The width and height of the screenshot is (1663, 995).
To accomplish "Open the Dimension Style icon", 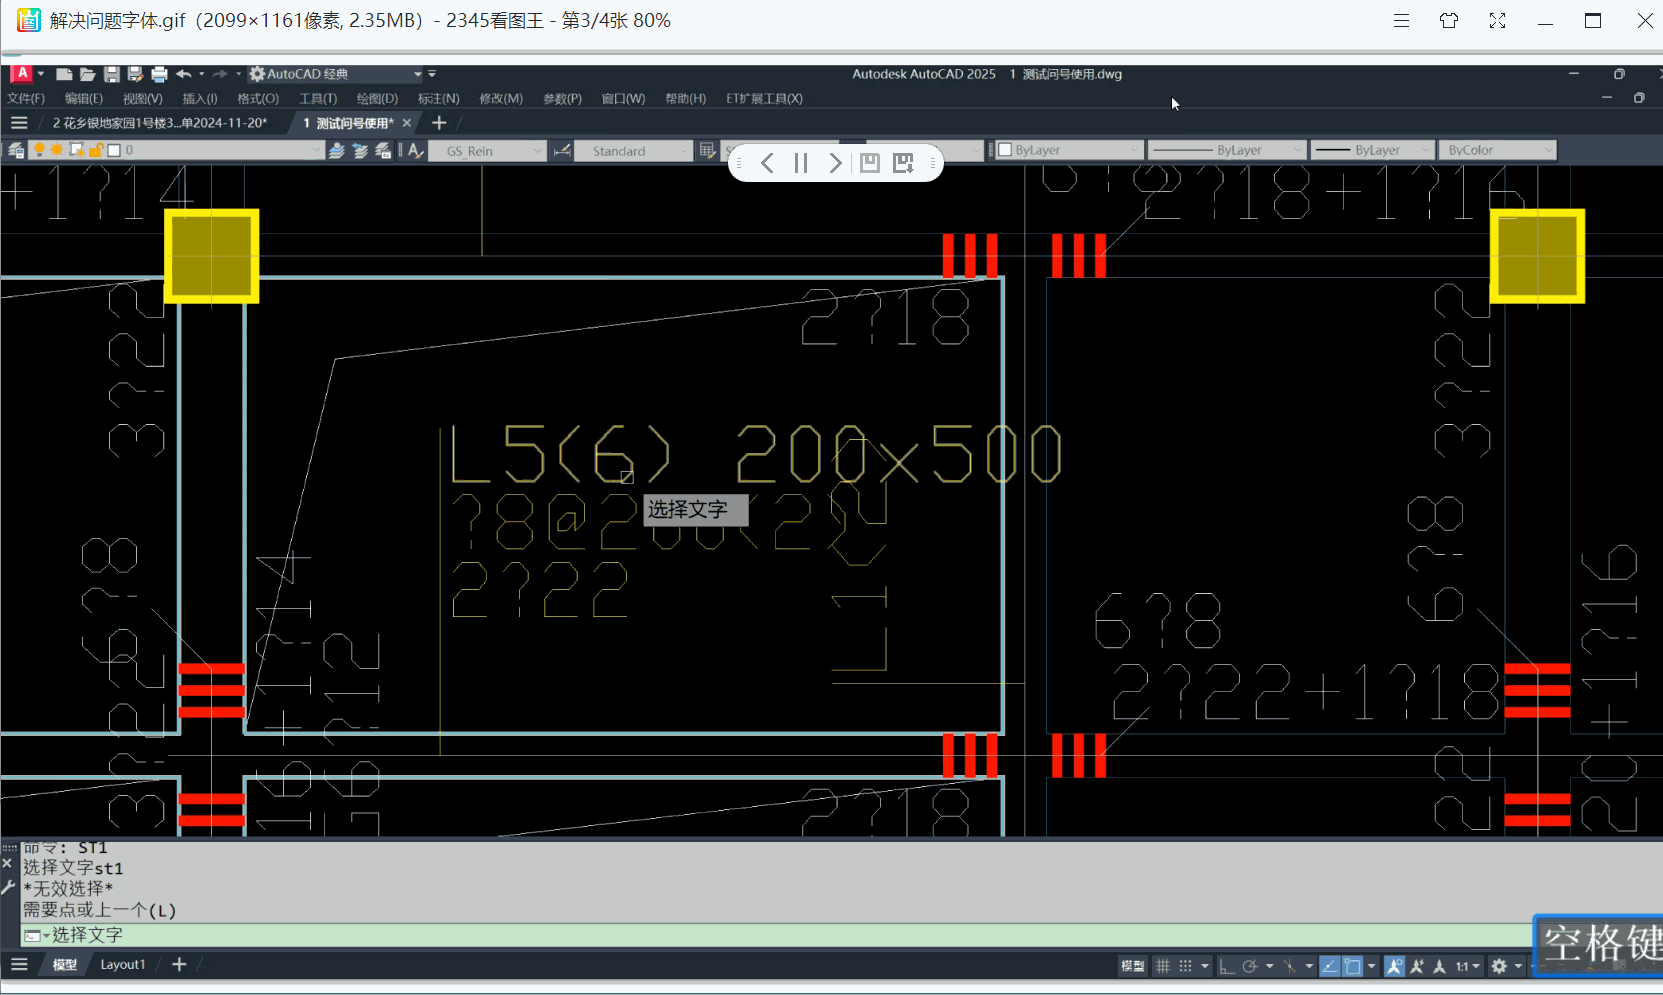I will [x=562, y=150].
